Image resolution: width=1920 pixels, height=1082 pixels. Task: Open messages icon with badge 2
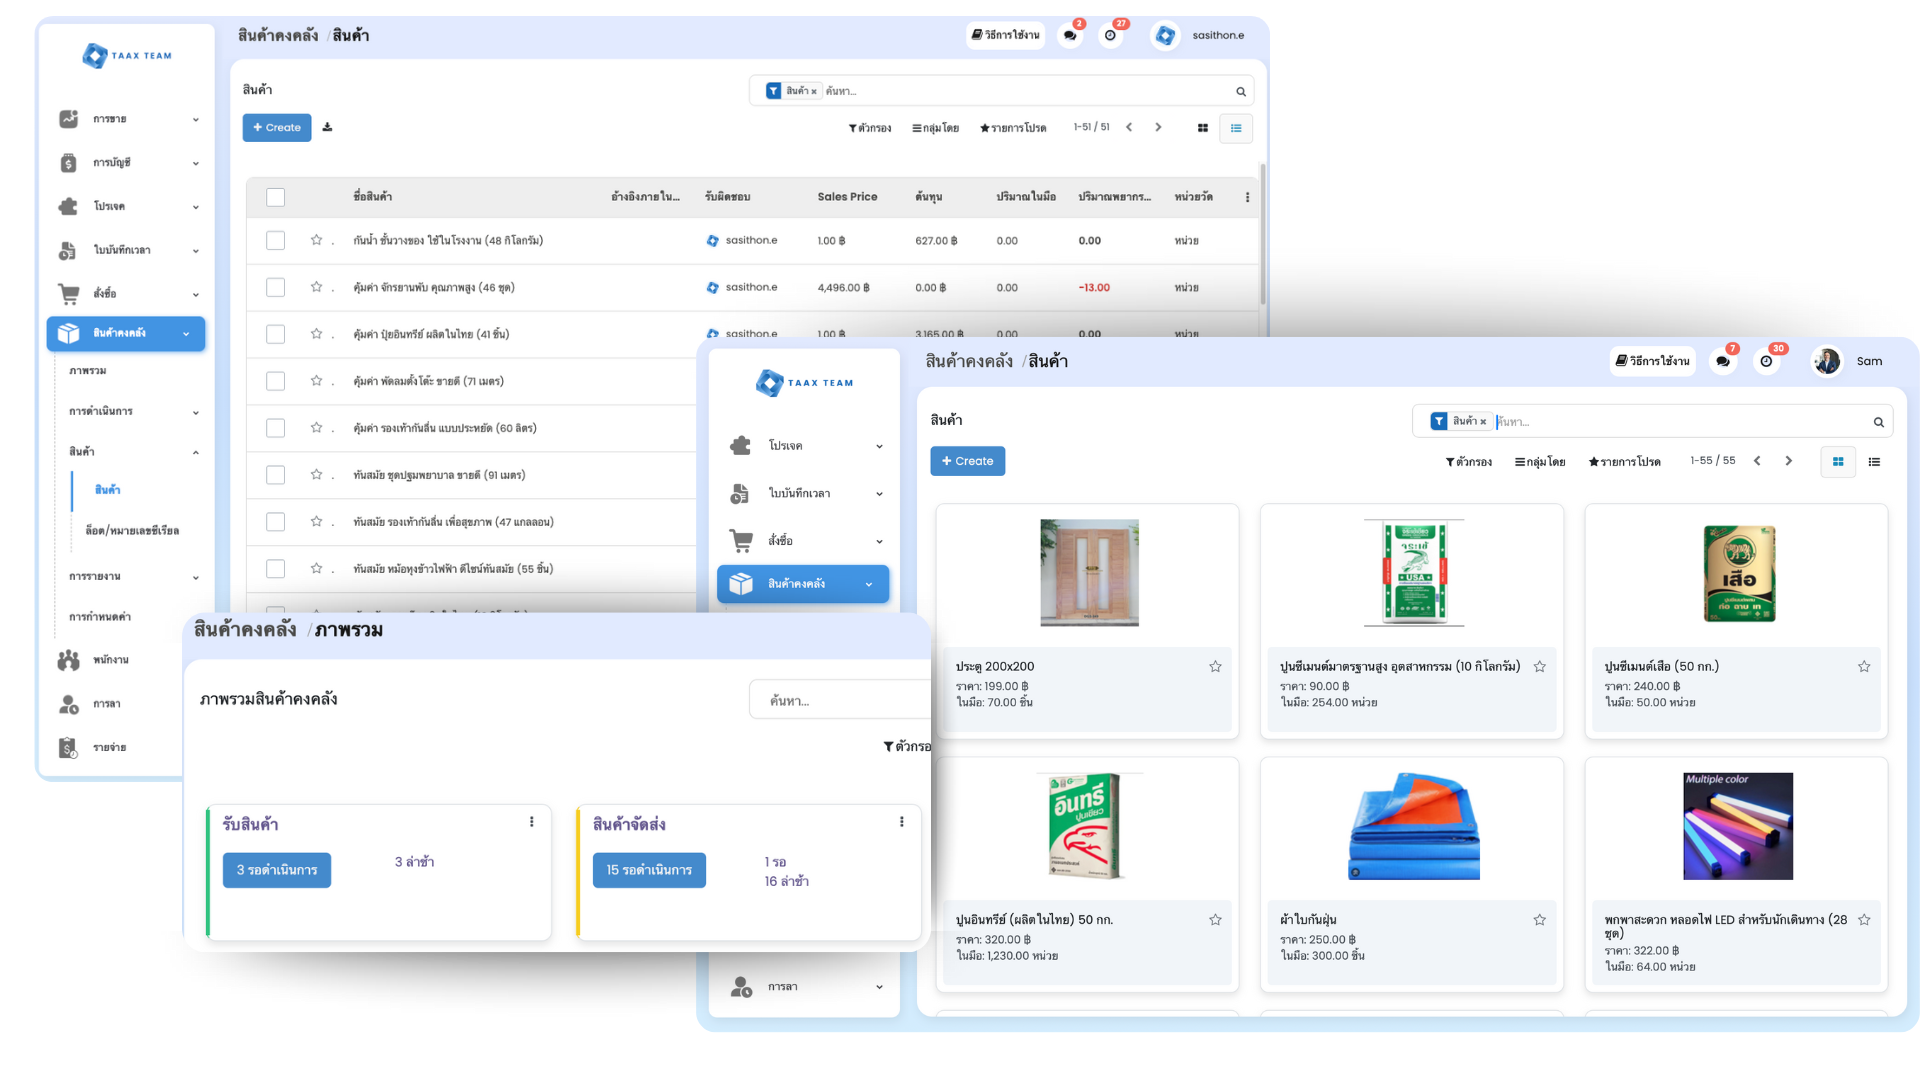tap(1070, 35)
